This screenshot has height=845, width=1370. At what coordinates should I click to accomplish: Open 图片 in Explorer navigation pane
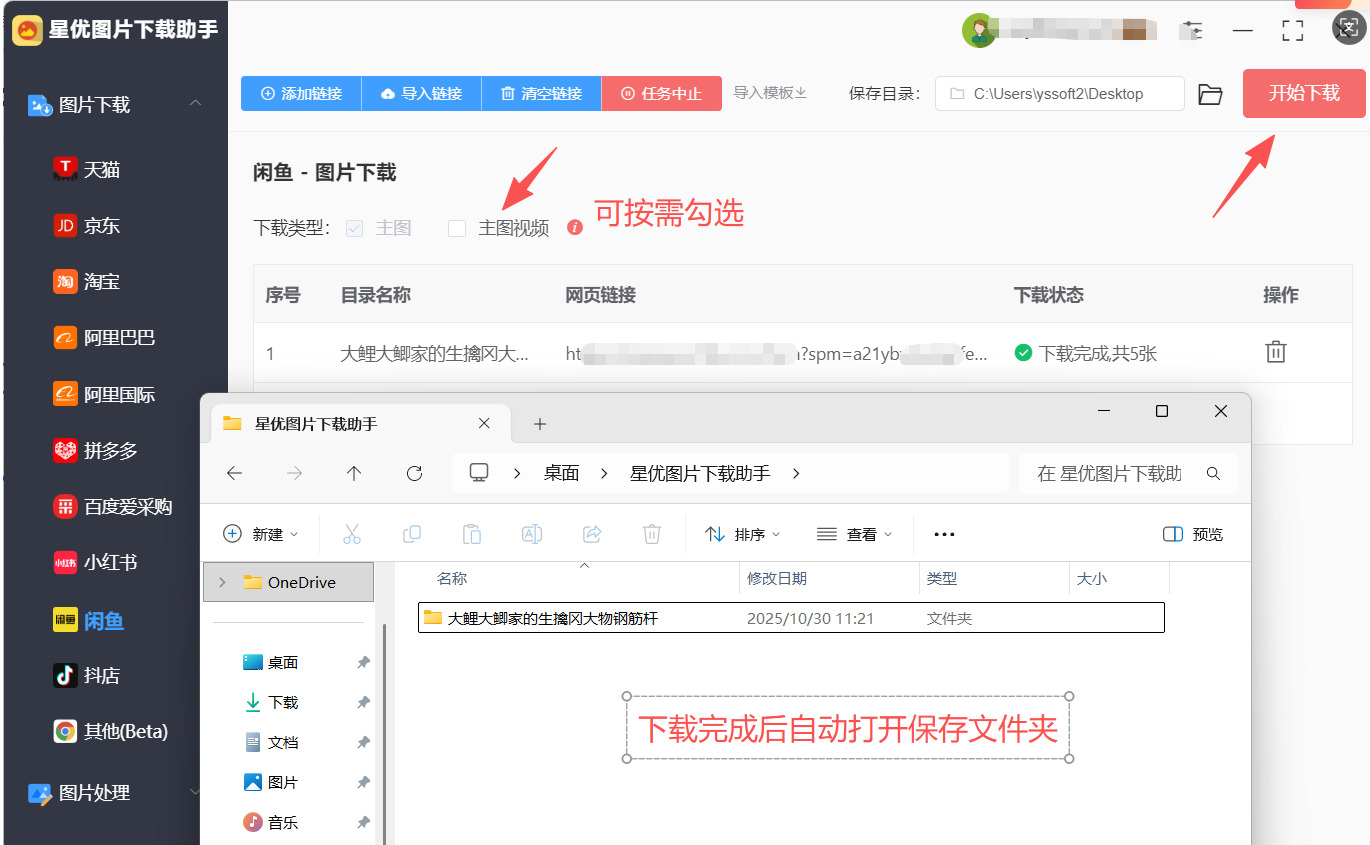click(x=283, y=782)
